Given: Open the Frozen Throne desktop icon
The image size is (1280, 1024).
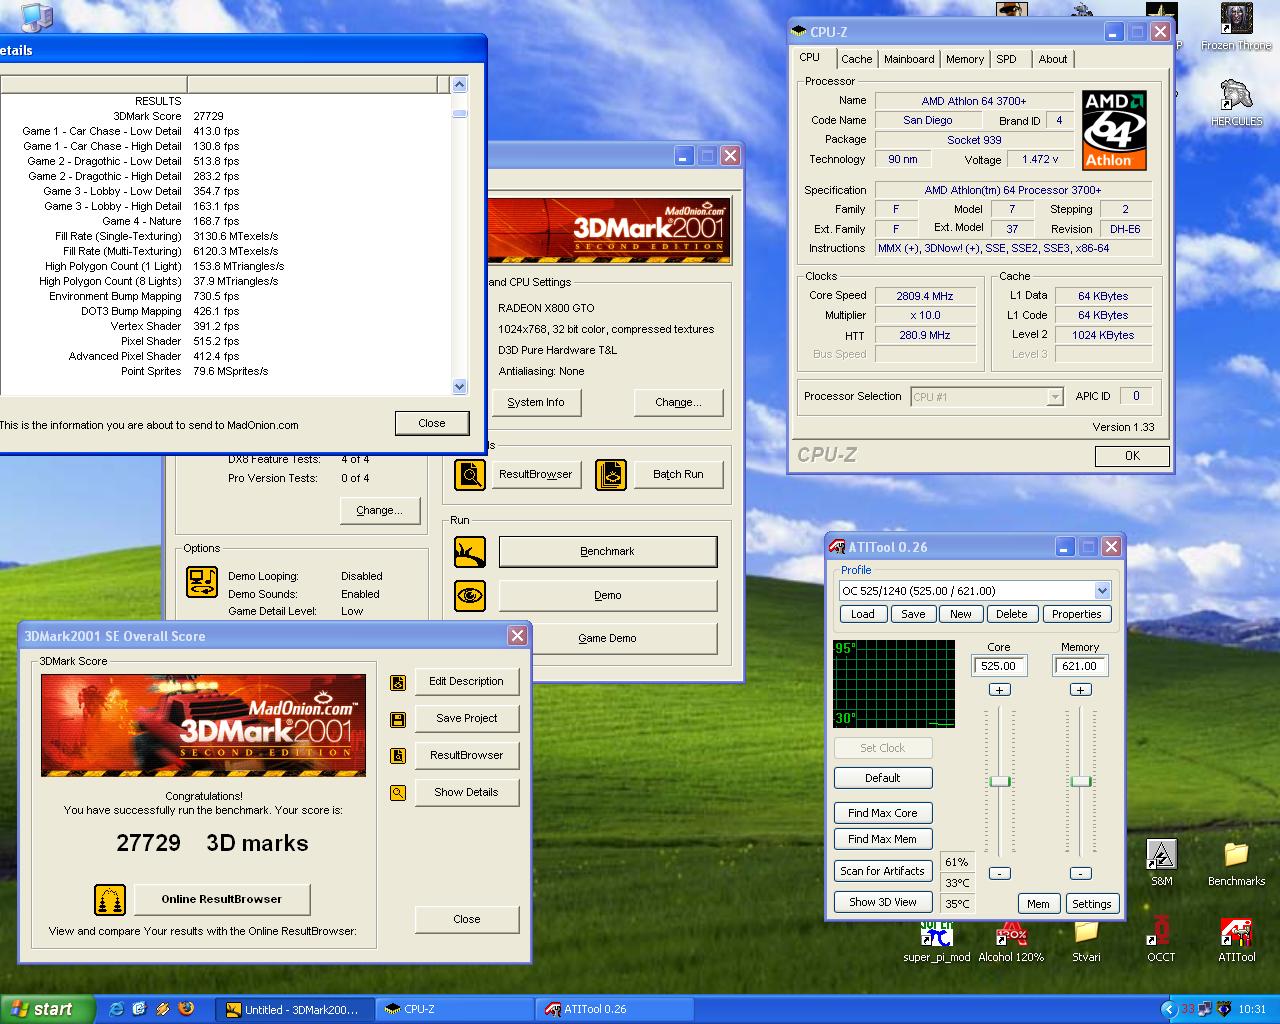Looking at the screenshot, I should [x=1236, y=28].
